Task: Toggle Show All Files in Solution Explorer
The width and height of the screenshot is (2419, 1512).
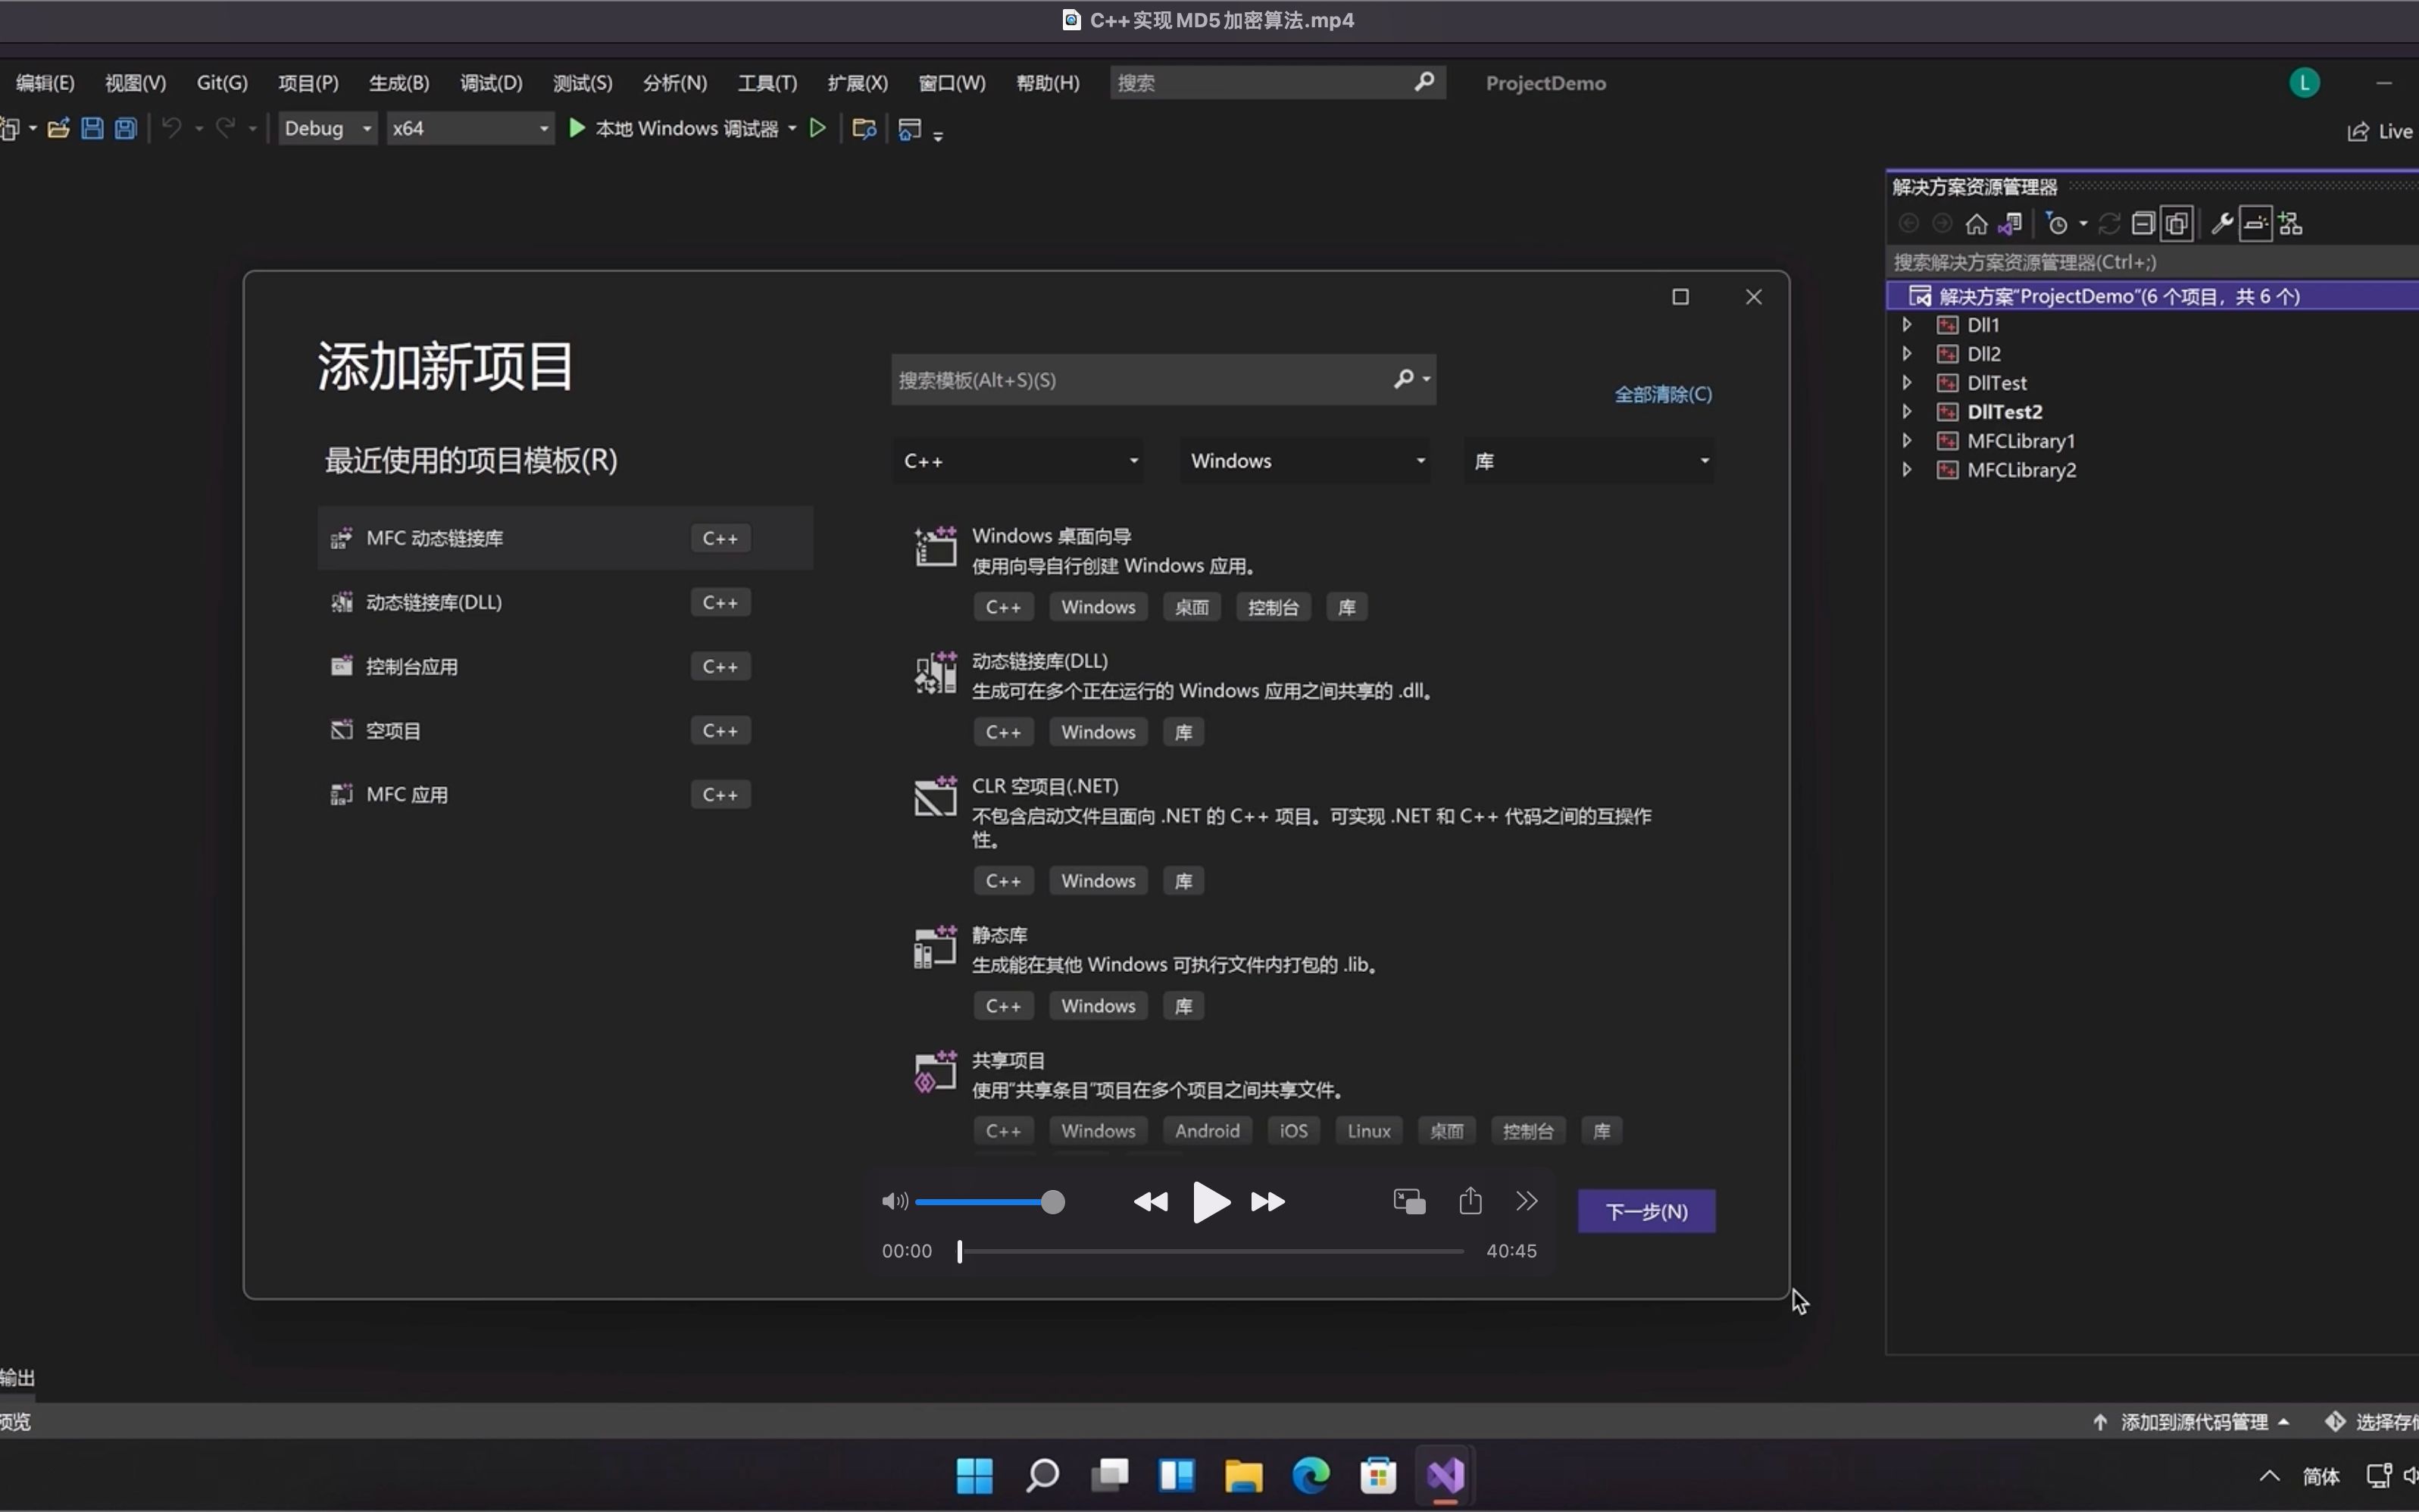Action: pyautogui.click(x=2177, y=223)
